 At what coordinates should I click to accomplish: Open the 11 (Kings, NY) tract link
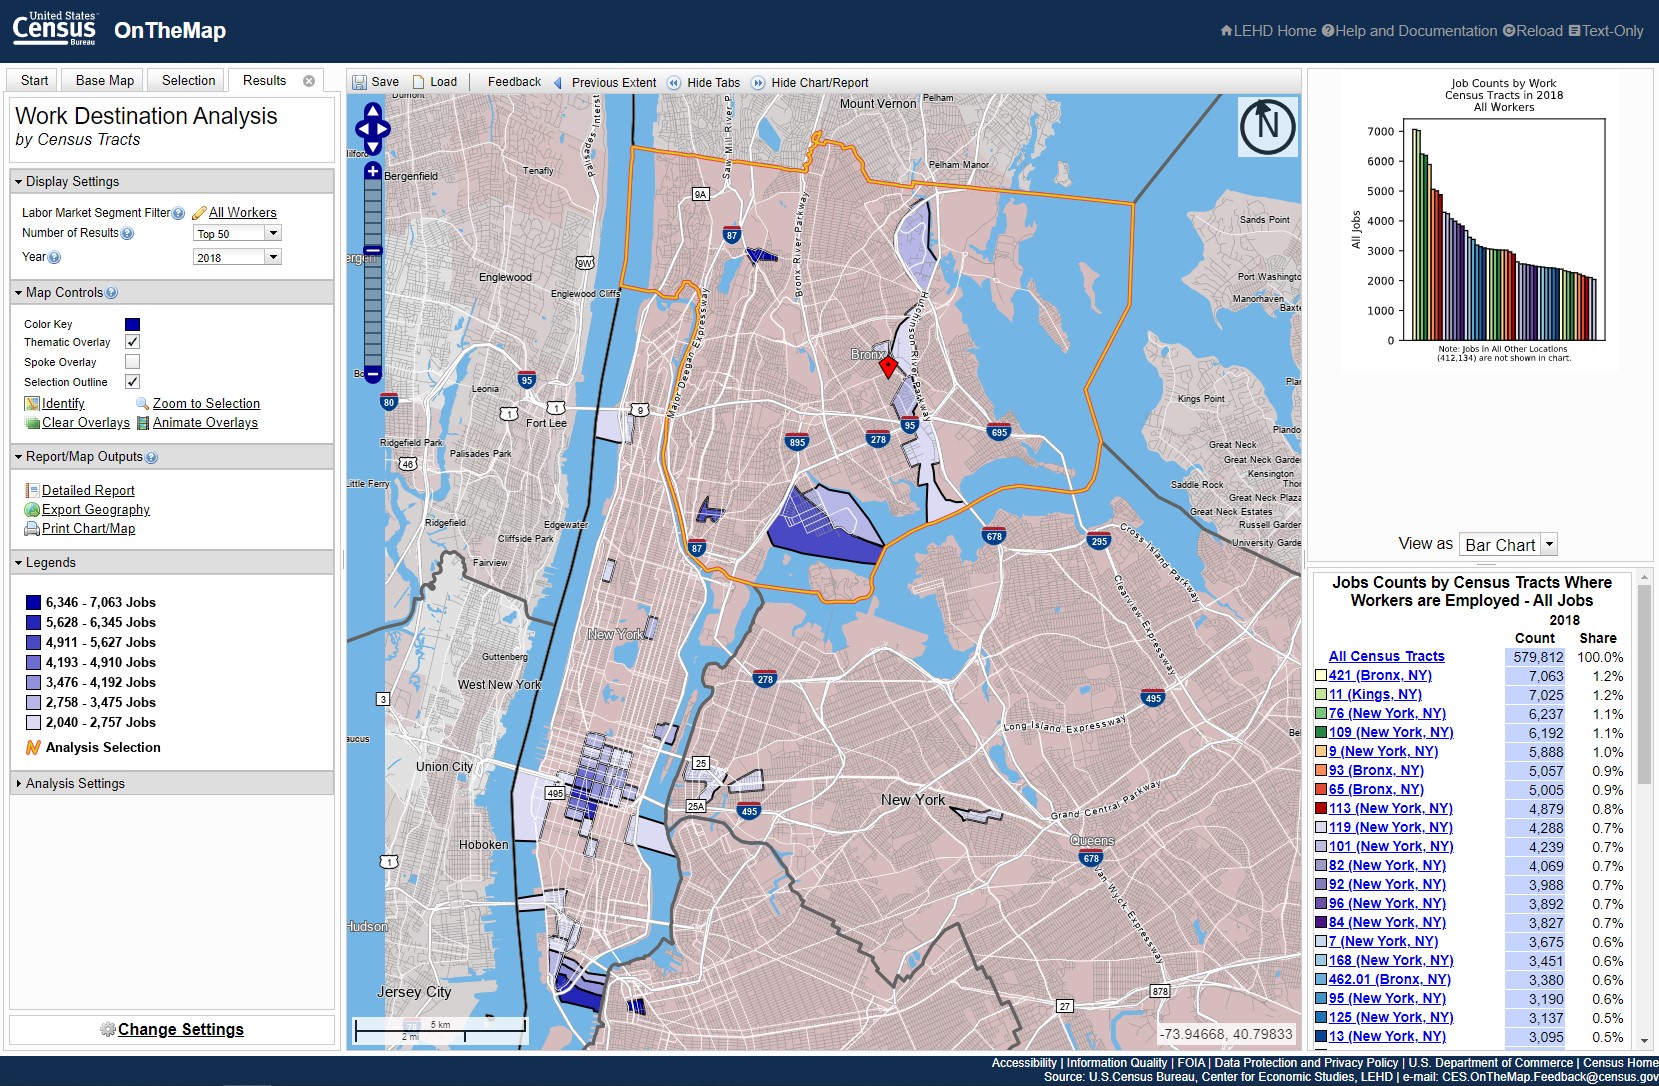[1375, 694]
